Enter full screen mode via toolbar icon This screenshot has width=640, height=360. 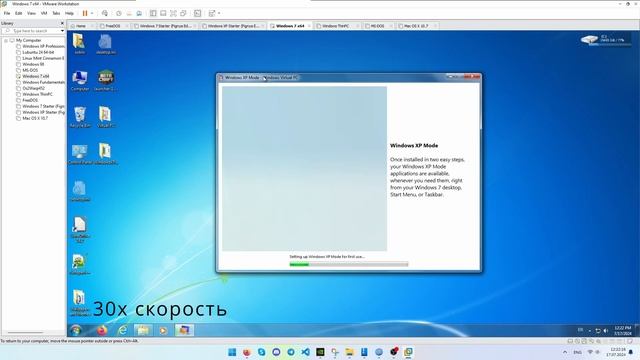pos(173,13)
